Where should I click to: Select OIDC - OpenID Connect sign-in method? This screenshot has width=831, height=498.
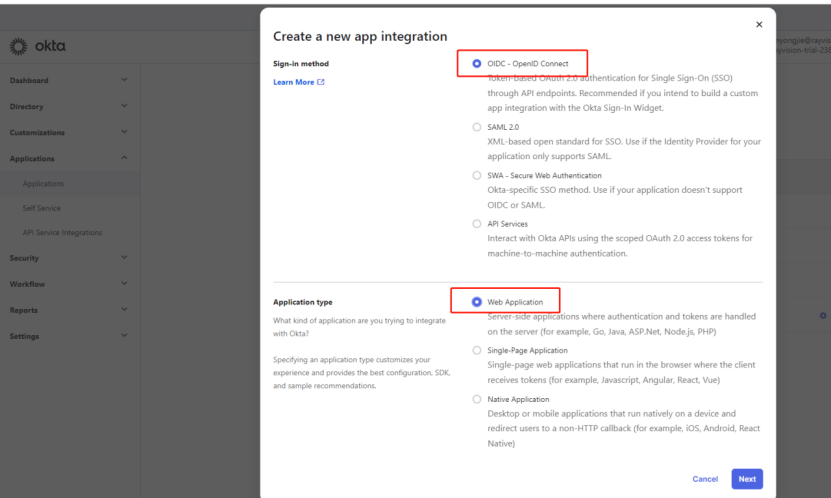point(477,64)
